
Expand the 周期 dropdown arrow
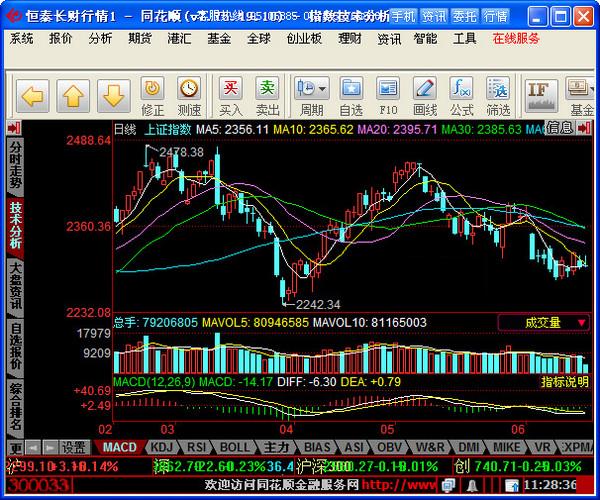tap(323, 89)
